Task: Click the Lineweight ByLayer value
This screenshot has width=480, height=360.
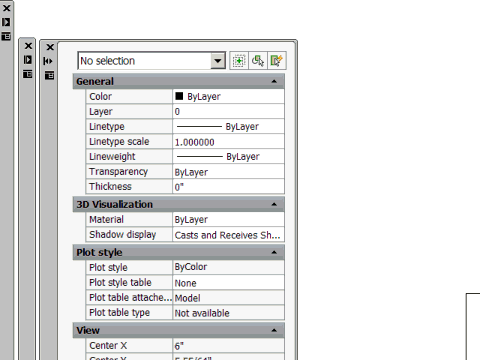Action: pos(229,157)
